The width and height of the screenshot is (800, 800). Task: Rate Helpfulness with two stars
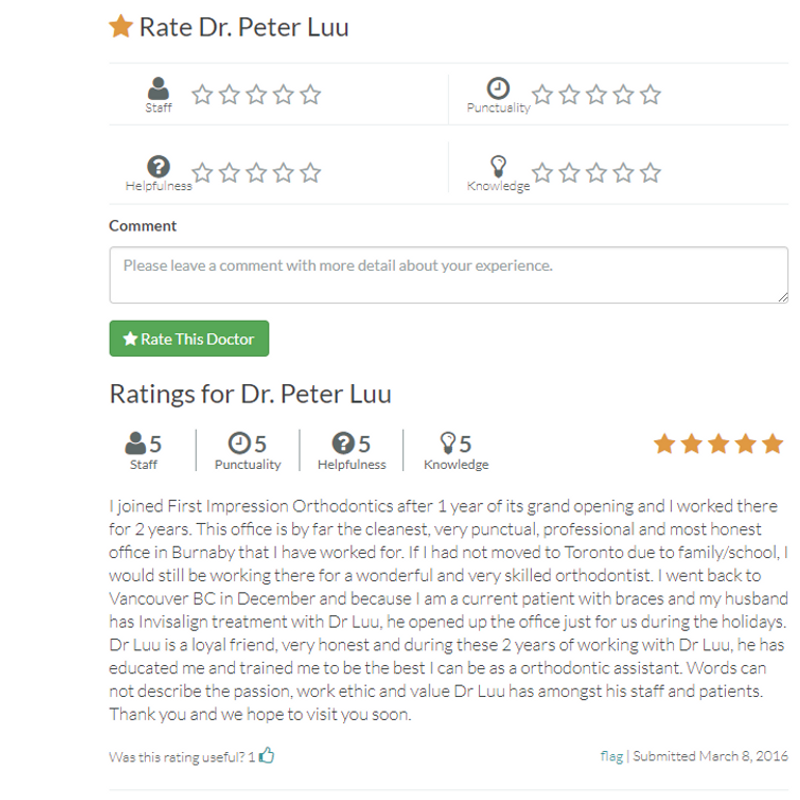(230, 173)
